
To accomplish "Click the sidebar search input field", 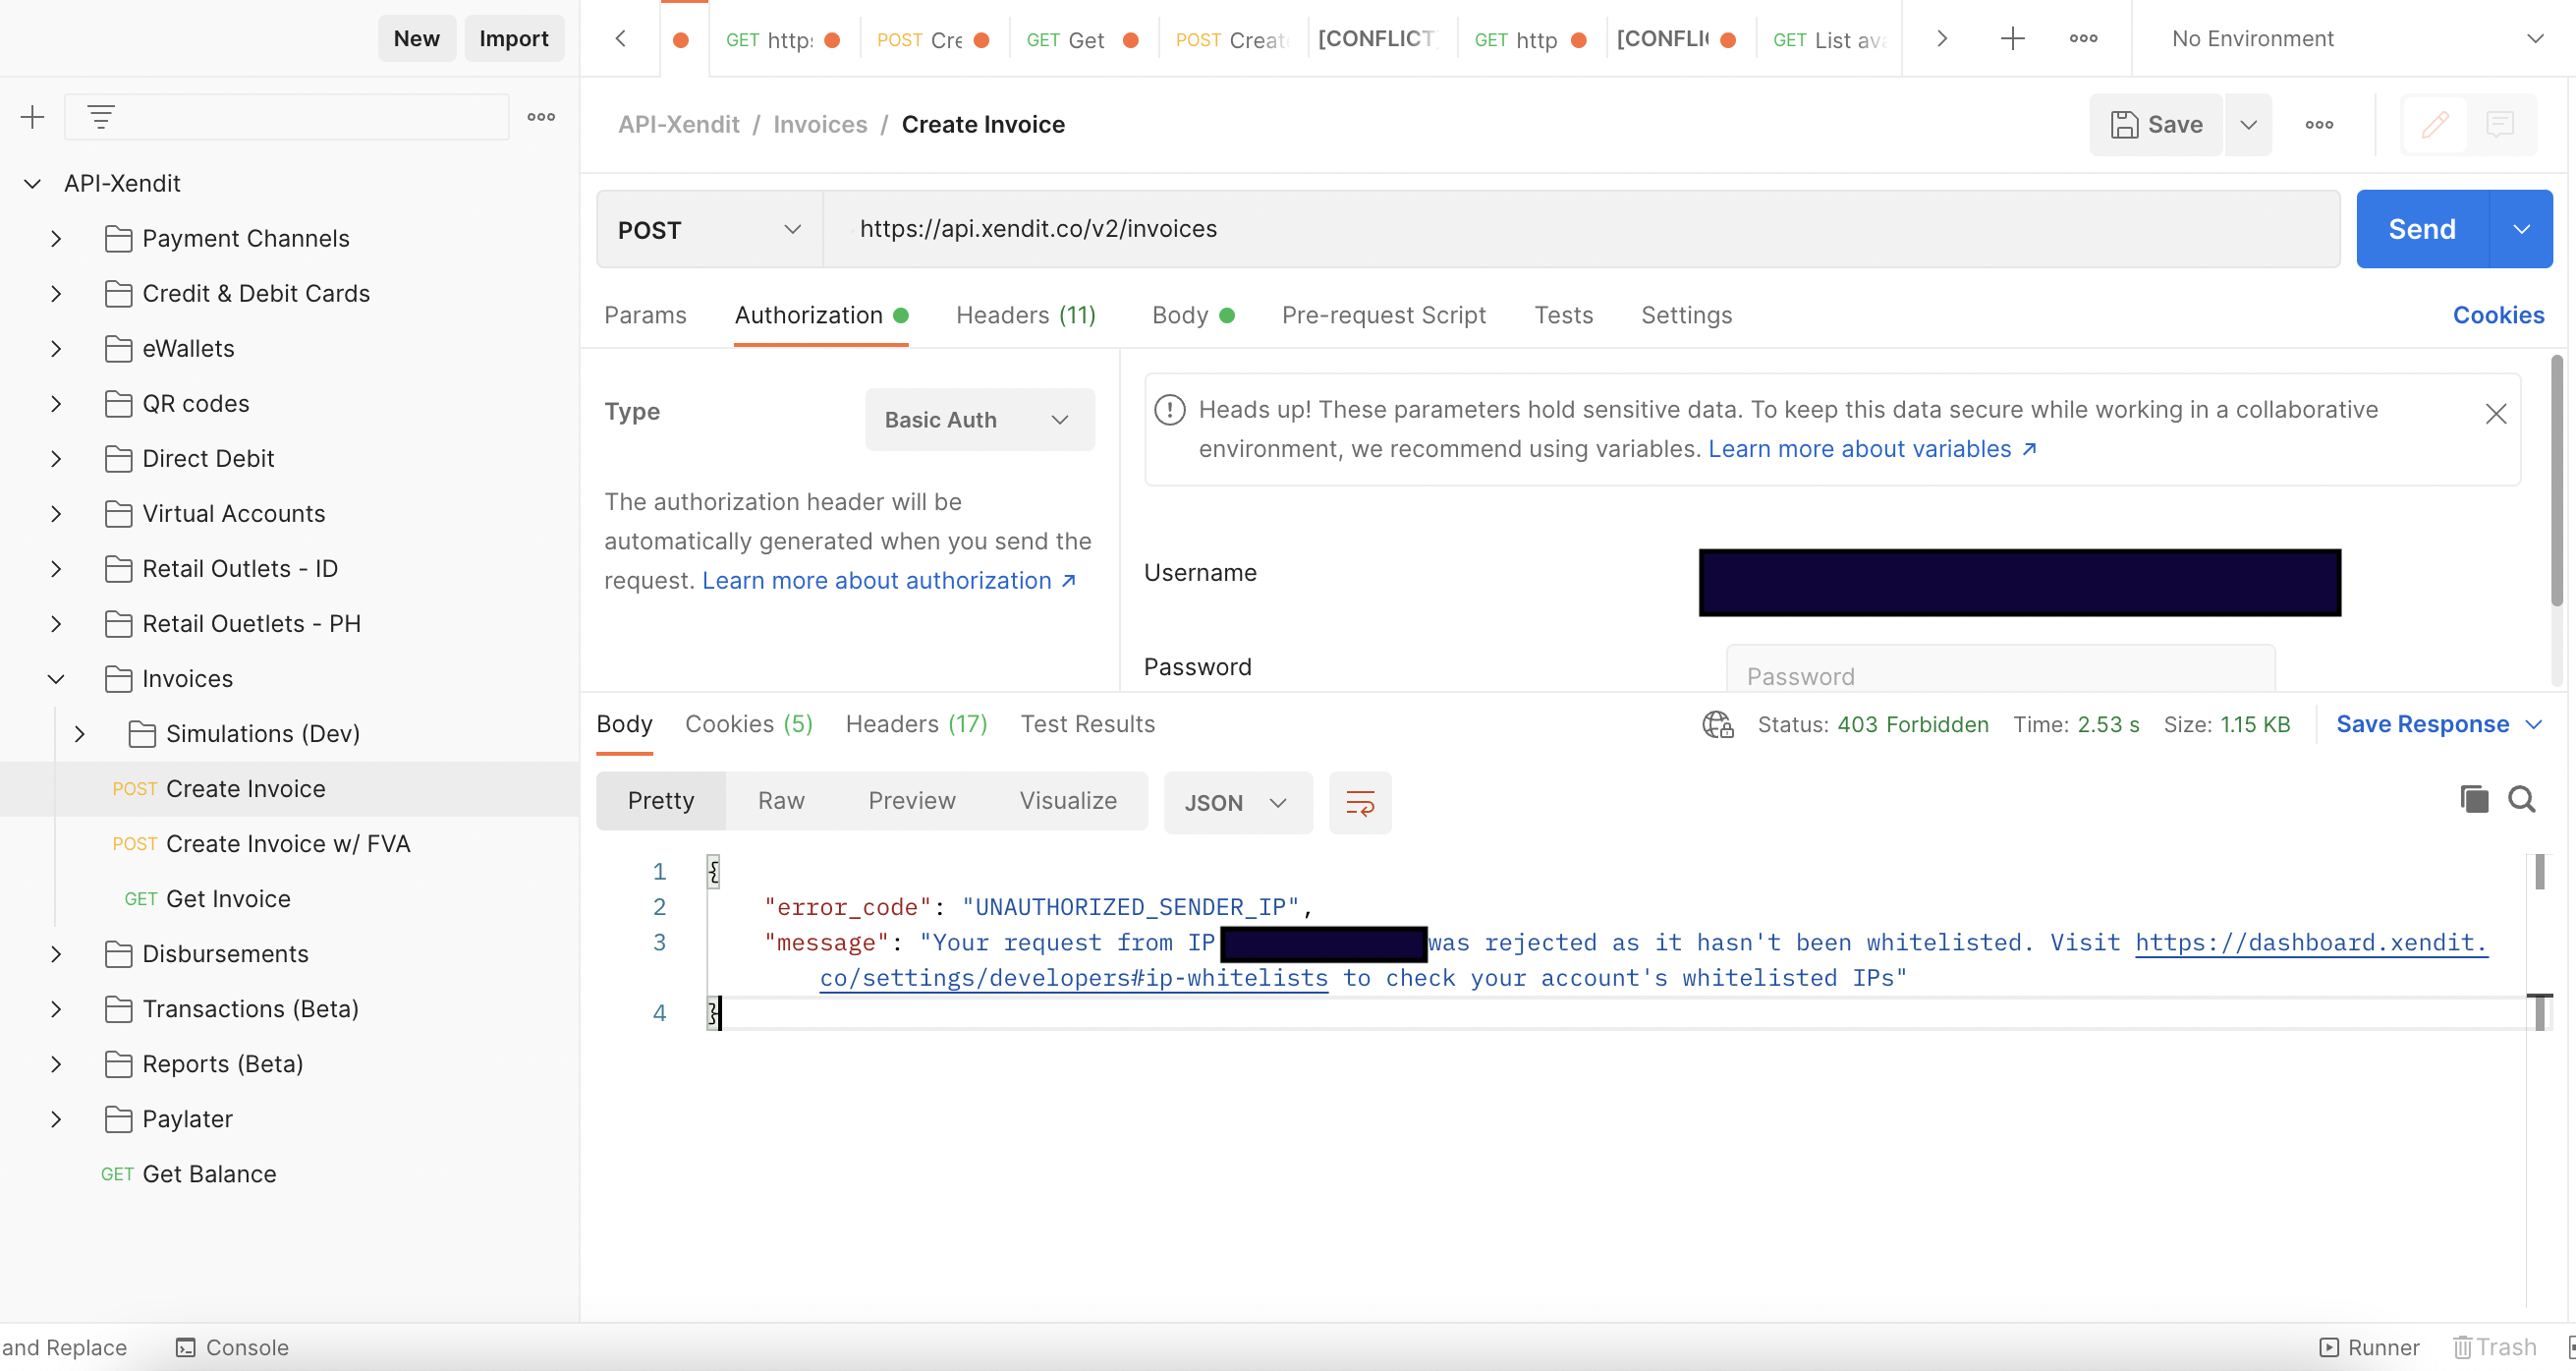I will tap(286, 117).
